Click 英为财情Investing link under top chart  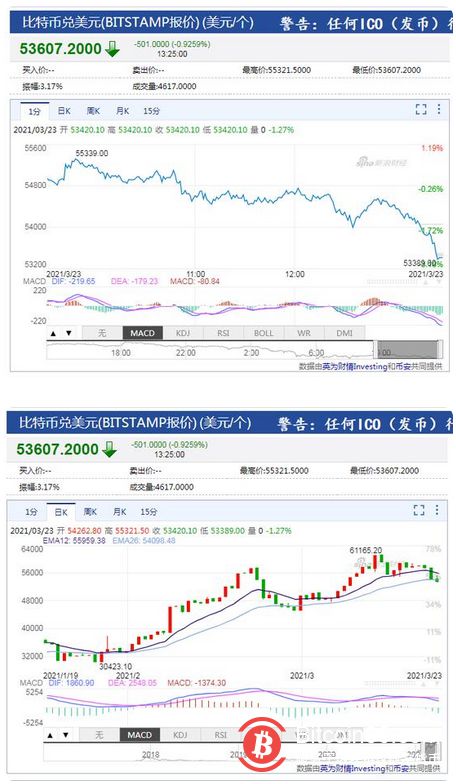[x=354, y=366]
